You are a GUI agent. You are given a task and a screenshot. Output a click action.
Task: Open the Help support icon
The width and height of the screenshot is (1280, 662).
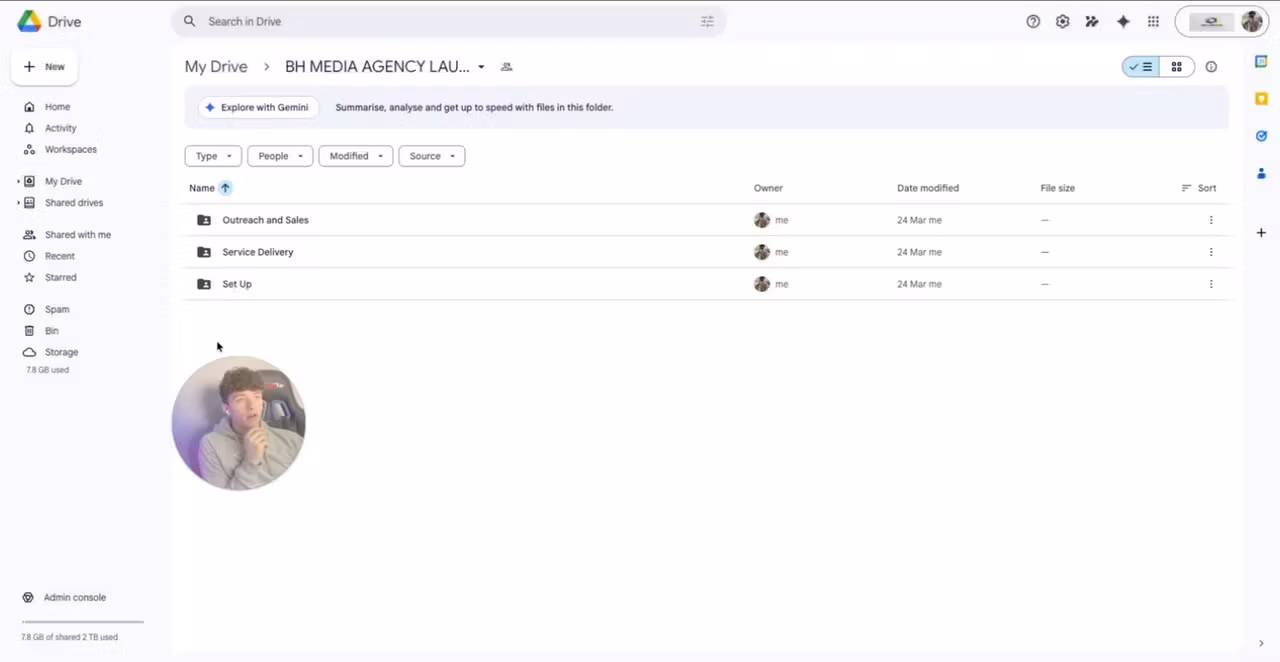[x=1033, y=21]
